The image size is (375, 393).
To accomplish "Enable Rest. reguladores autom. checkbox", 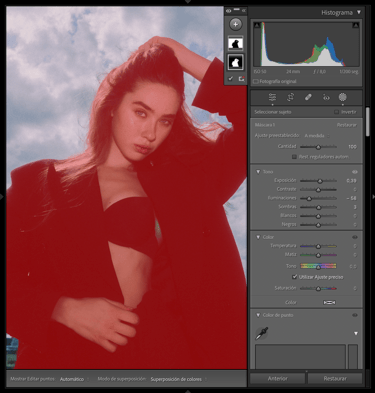I will point(294,157).
